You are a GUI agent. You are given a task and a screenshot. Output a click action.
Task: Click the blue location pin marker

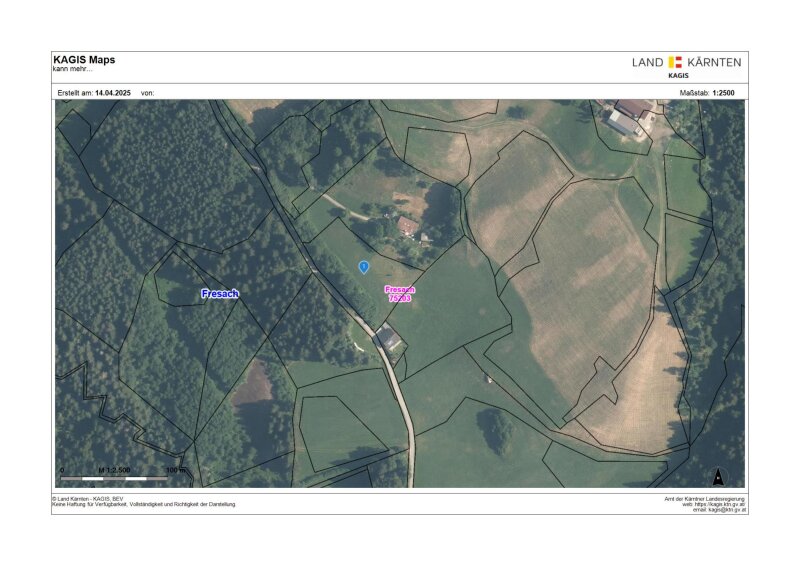tap(364, 267)
